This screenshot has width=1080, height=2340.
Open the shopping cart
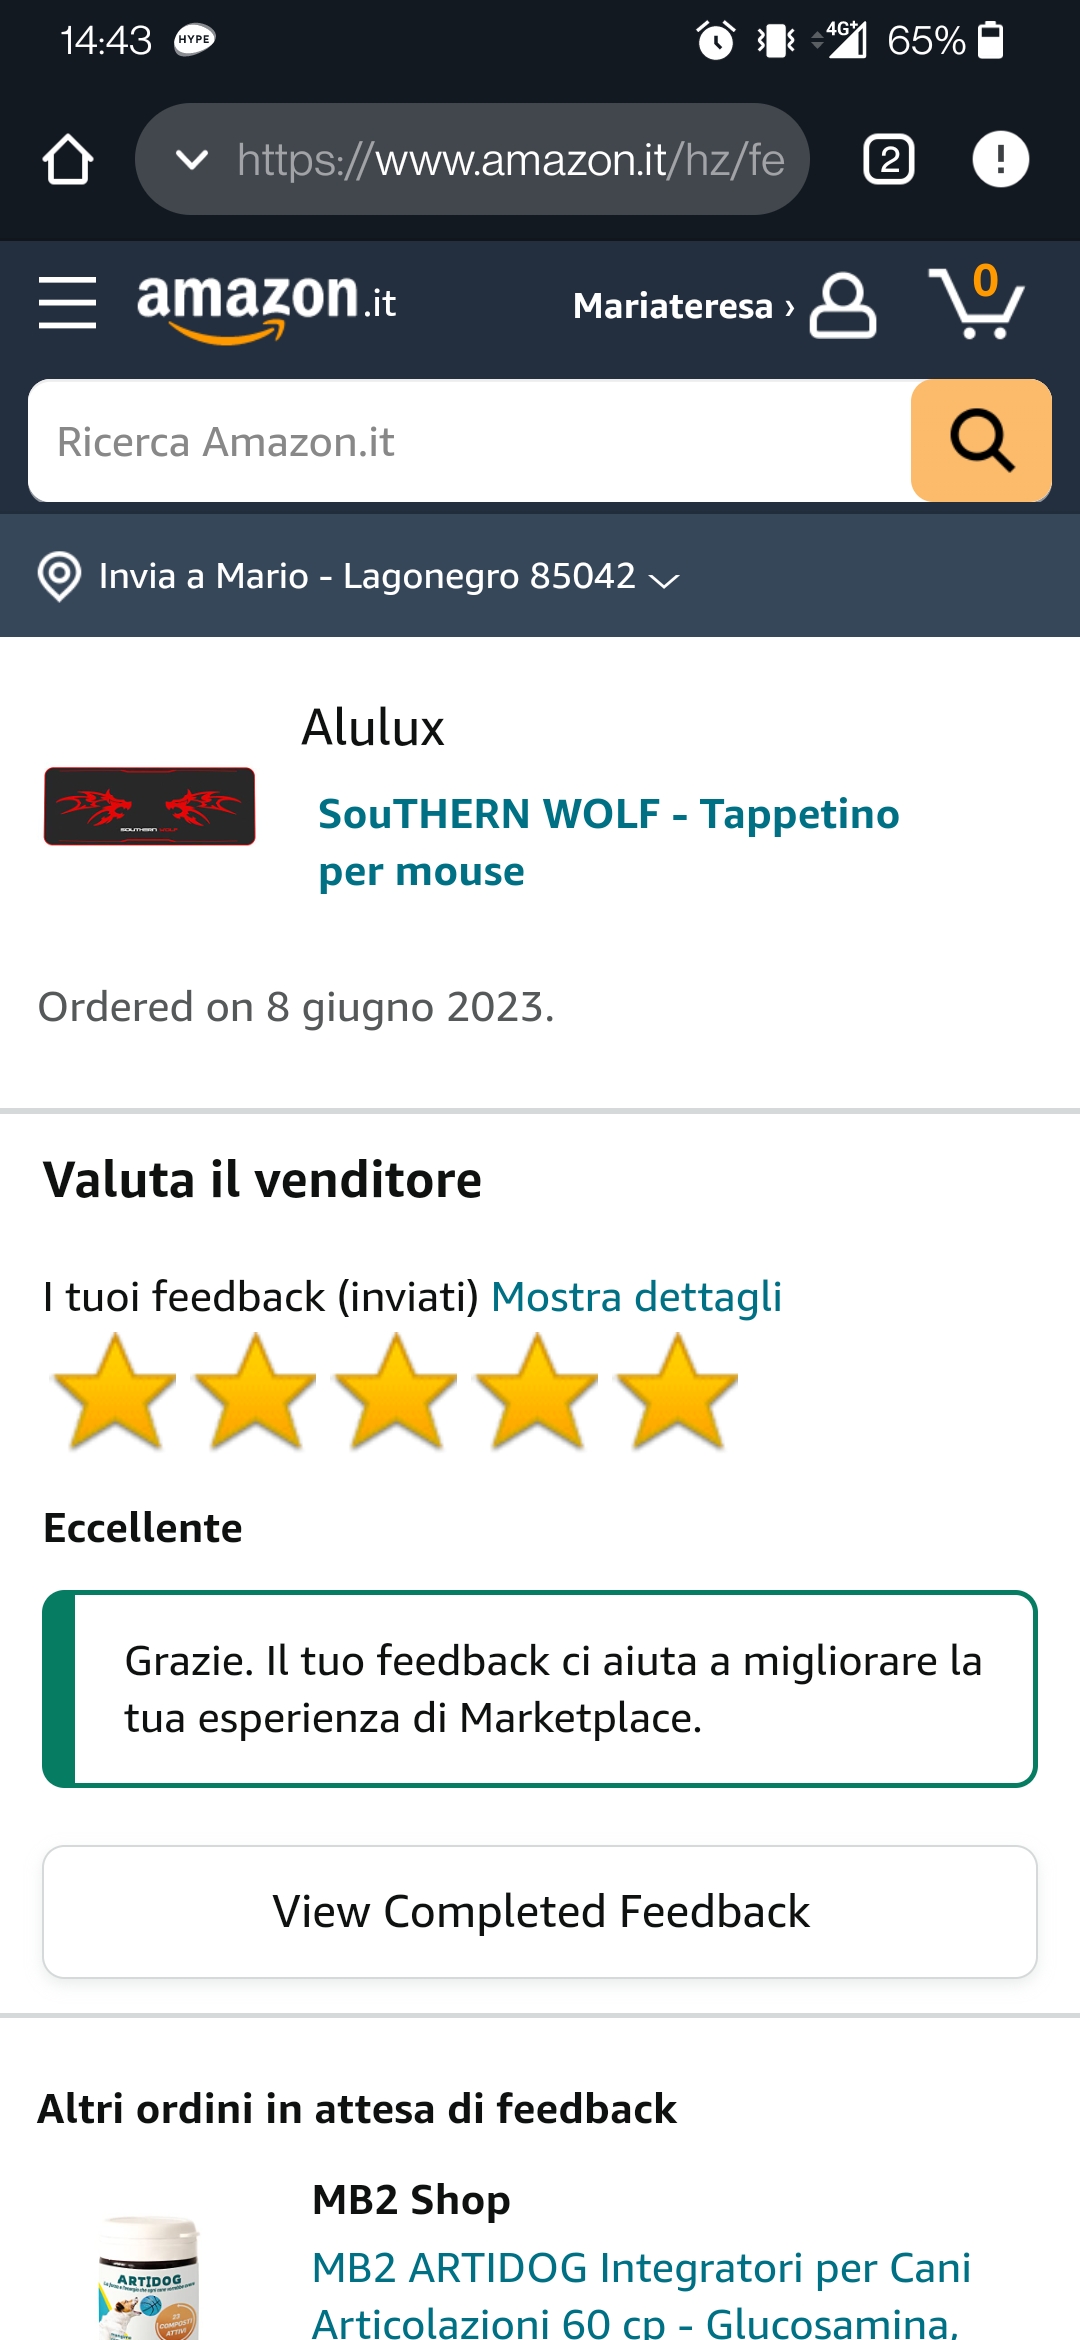coord(977,302)
